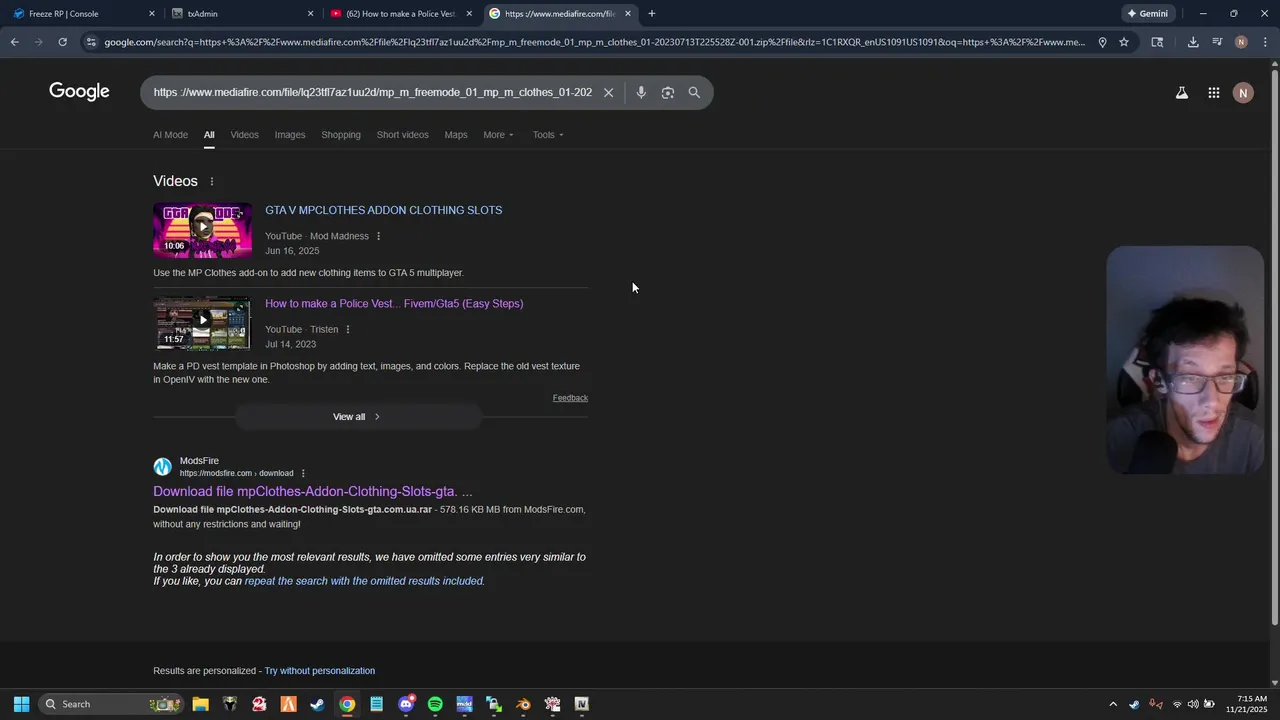Image resolution: width=1280 pixels, height=720 pixels.
Task: Open the Chrome three-dot menu
Action: 1265,42
